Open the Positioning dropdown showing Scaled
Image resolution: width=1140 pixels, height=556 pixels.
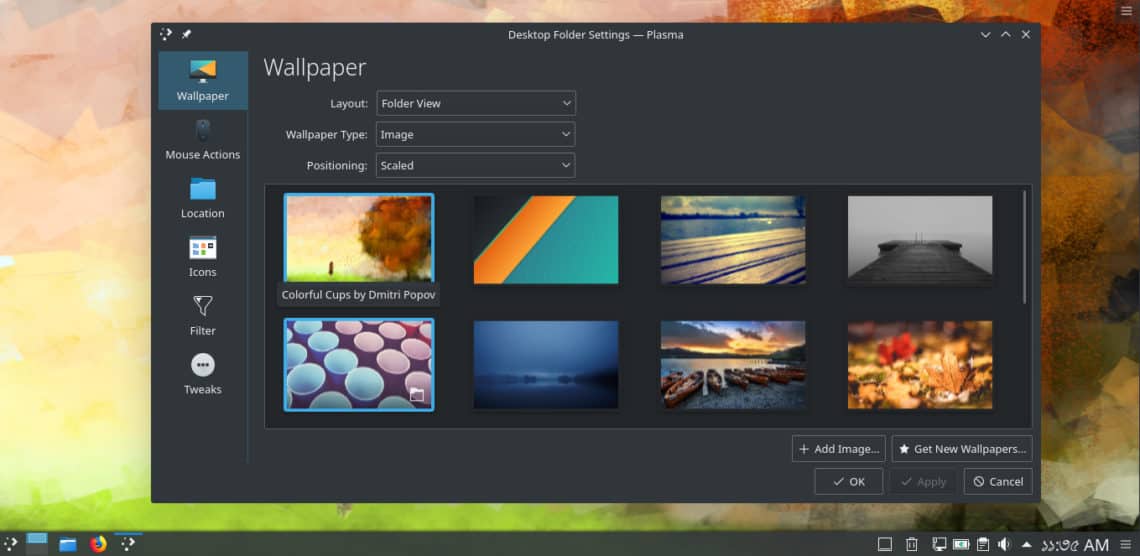(476, 166)
